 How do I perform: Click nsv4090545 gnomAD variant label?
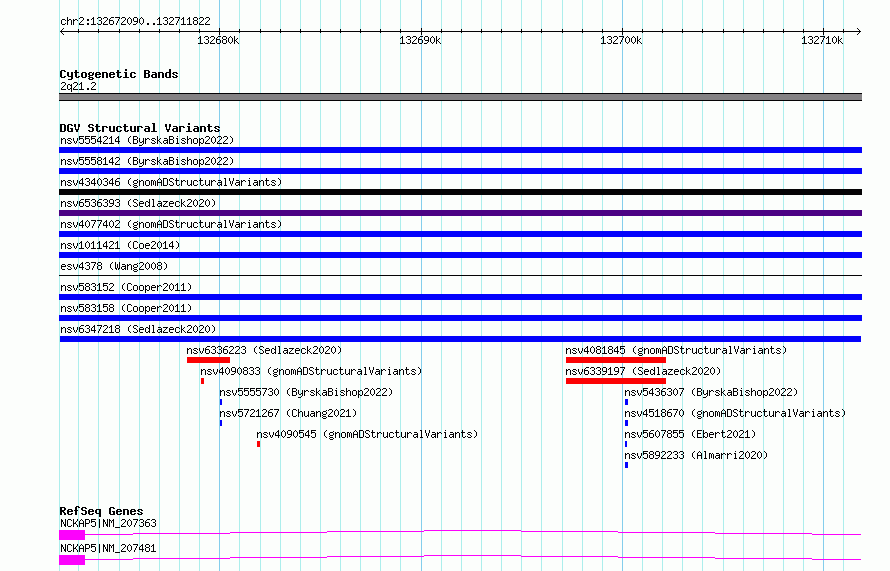367,434
